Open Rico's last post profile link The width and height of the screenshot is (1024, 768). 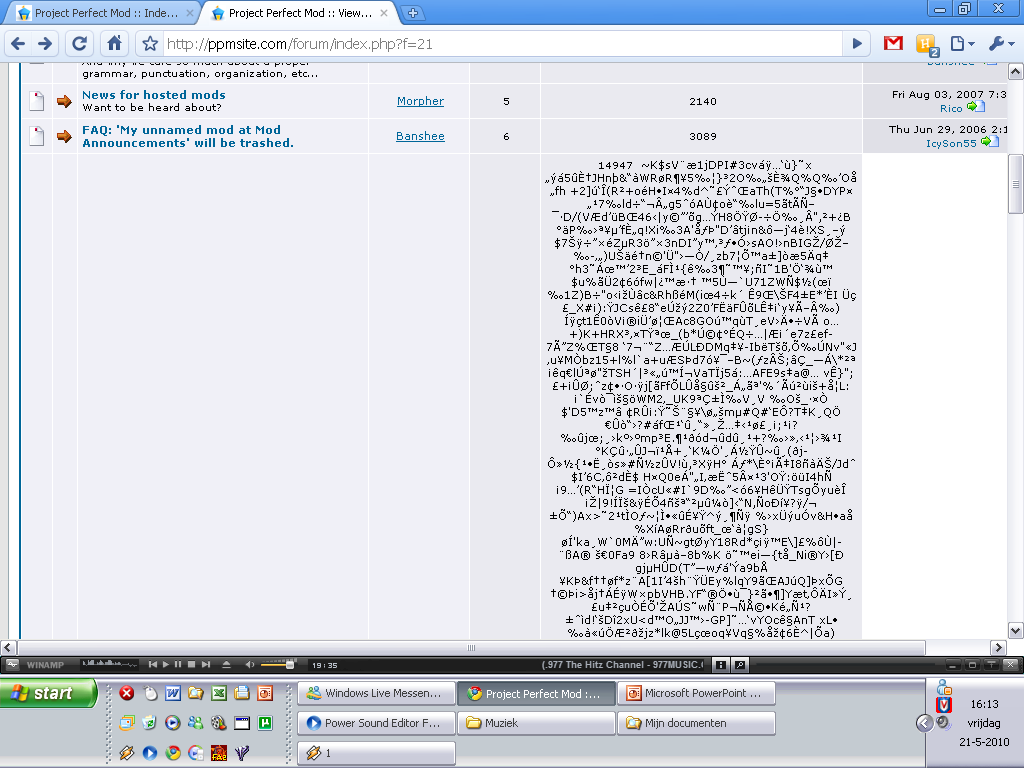pos(951,108)
